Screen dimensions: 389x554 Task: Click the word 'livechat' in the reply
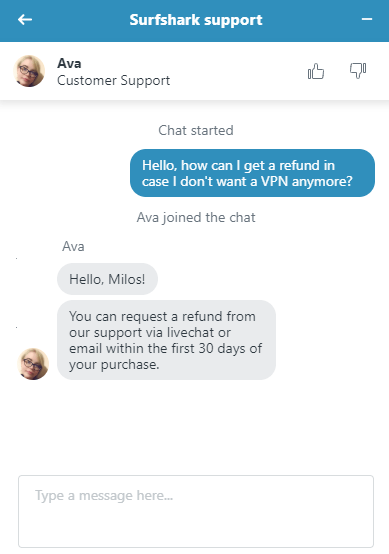click(190, 332)
